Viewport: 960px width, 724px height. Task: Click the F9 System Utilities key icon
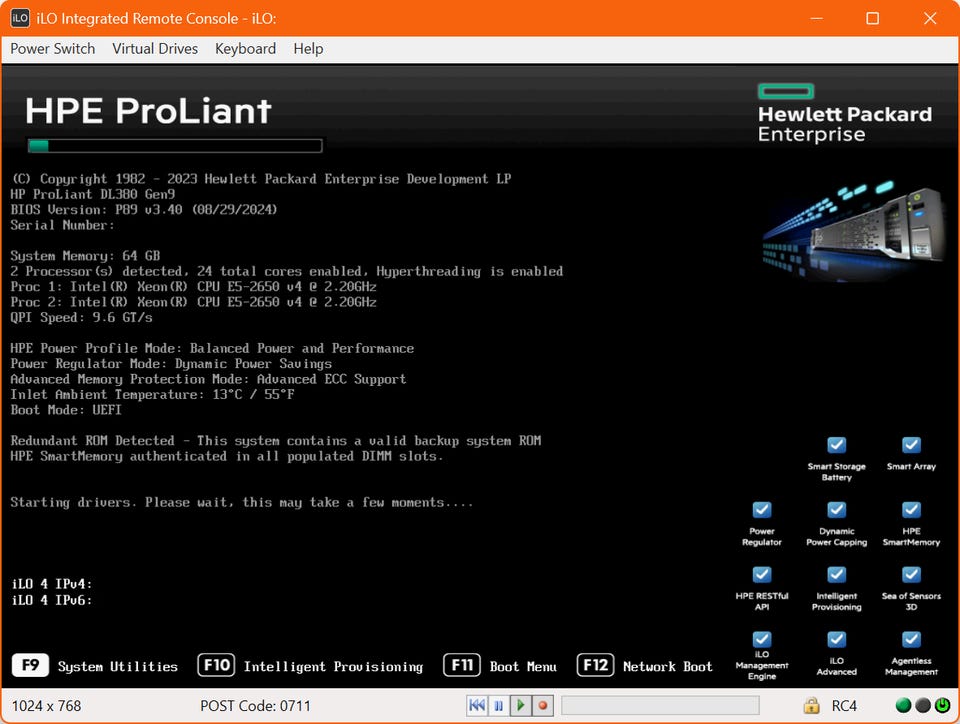pyautogui.click(x=30, y=665)
